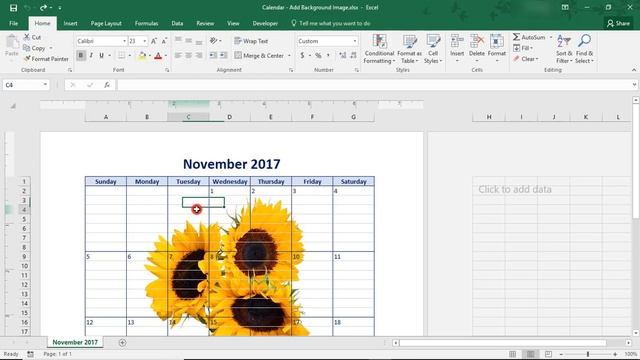Open the Borders dropdown arrow
Screen dimensions: 640x360
[x=129, y=55]
